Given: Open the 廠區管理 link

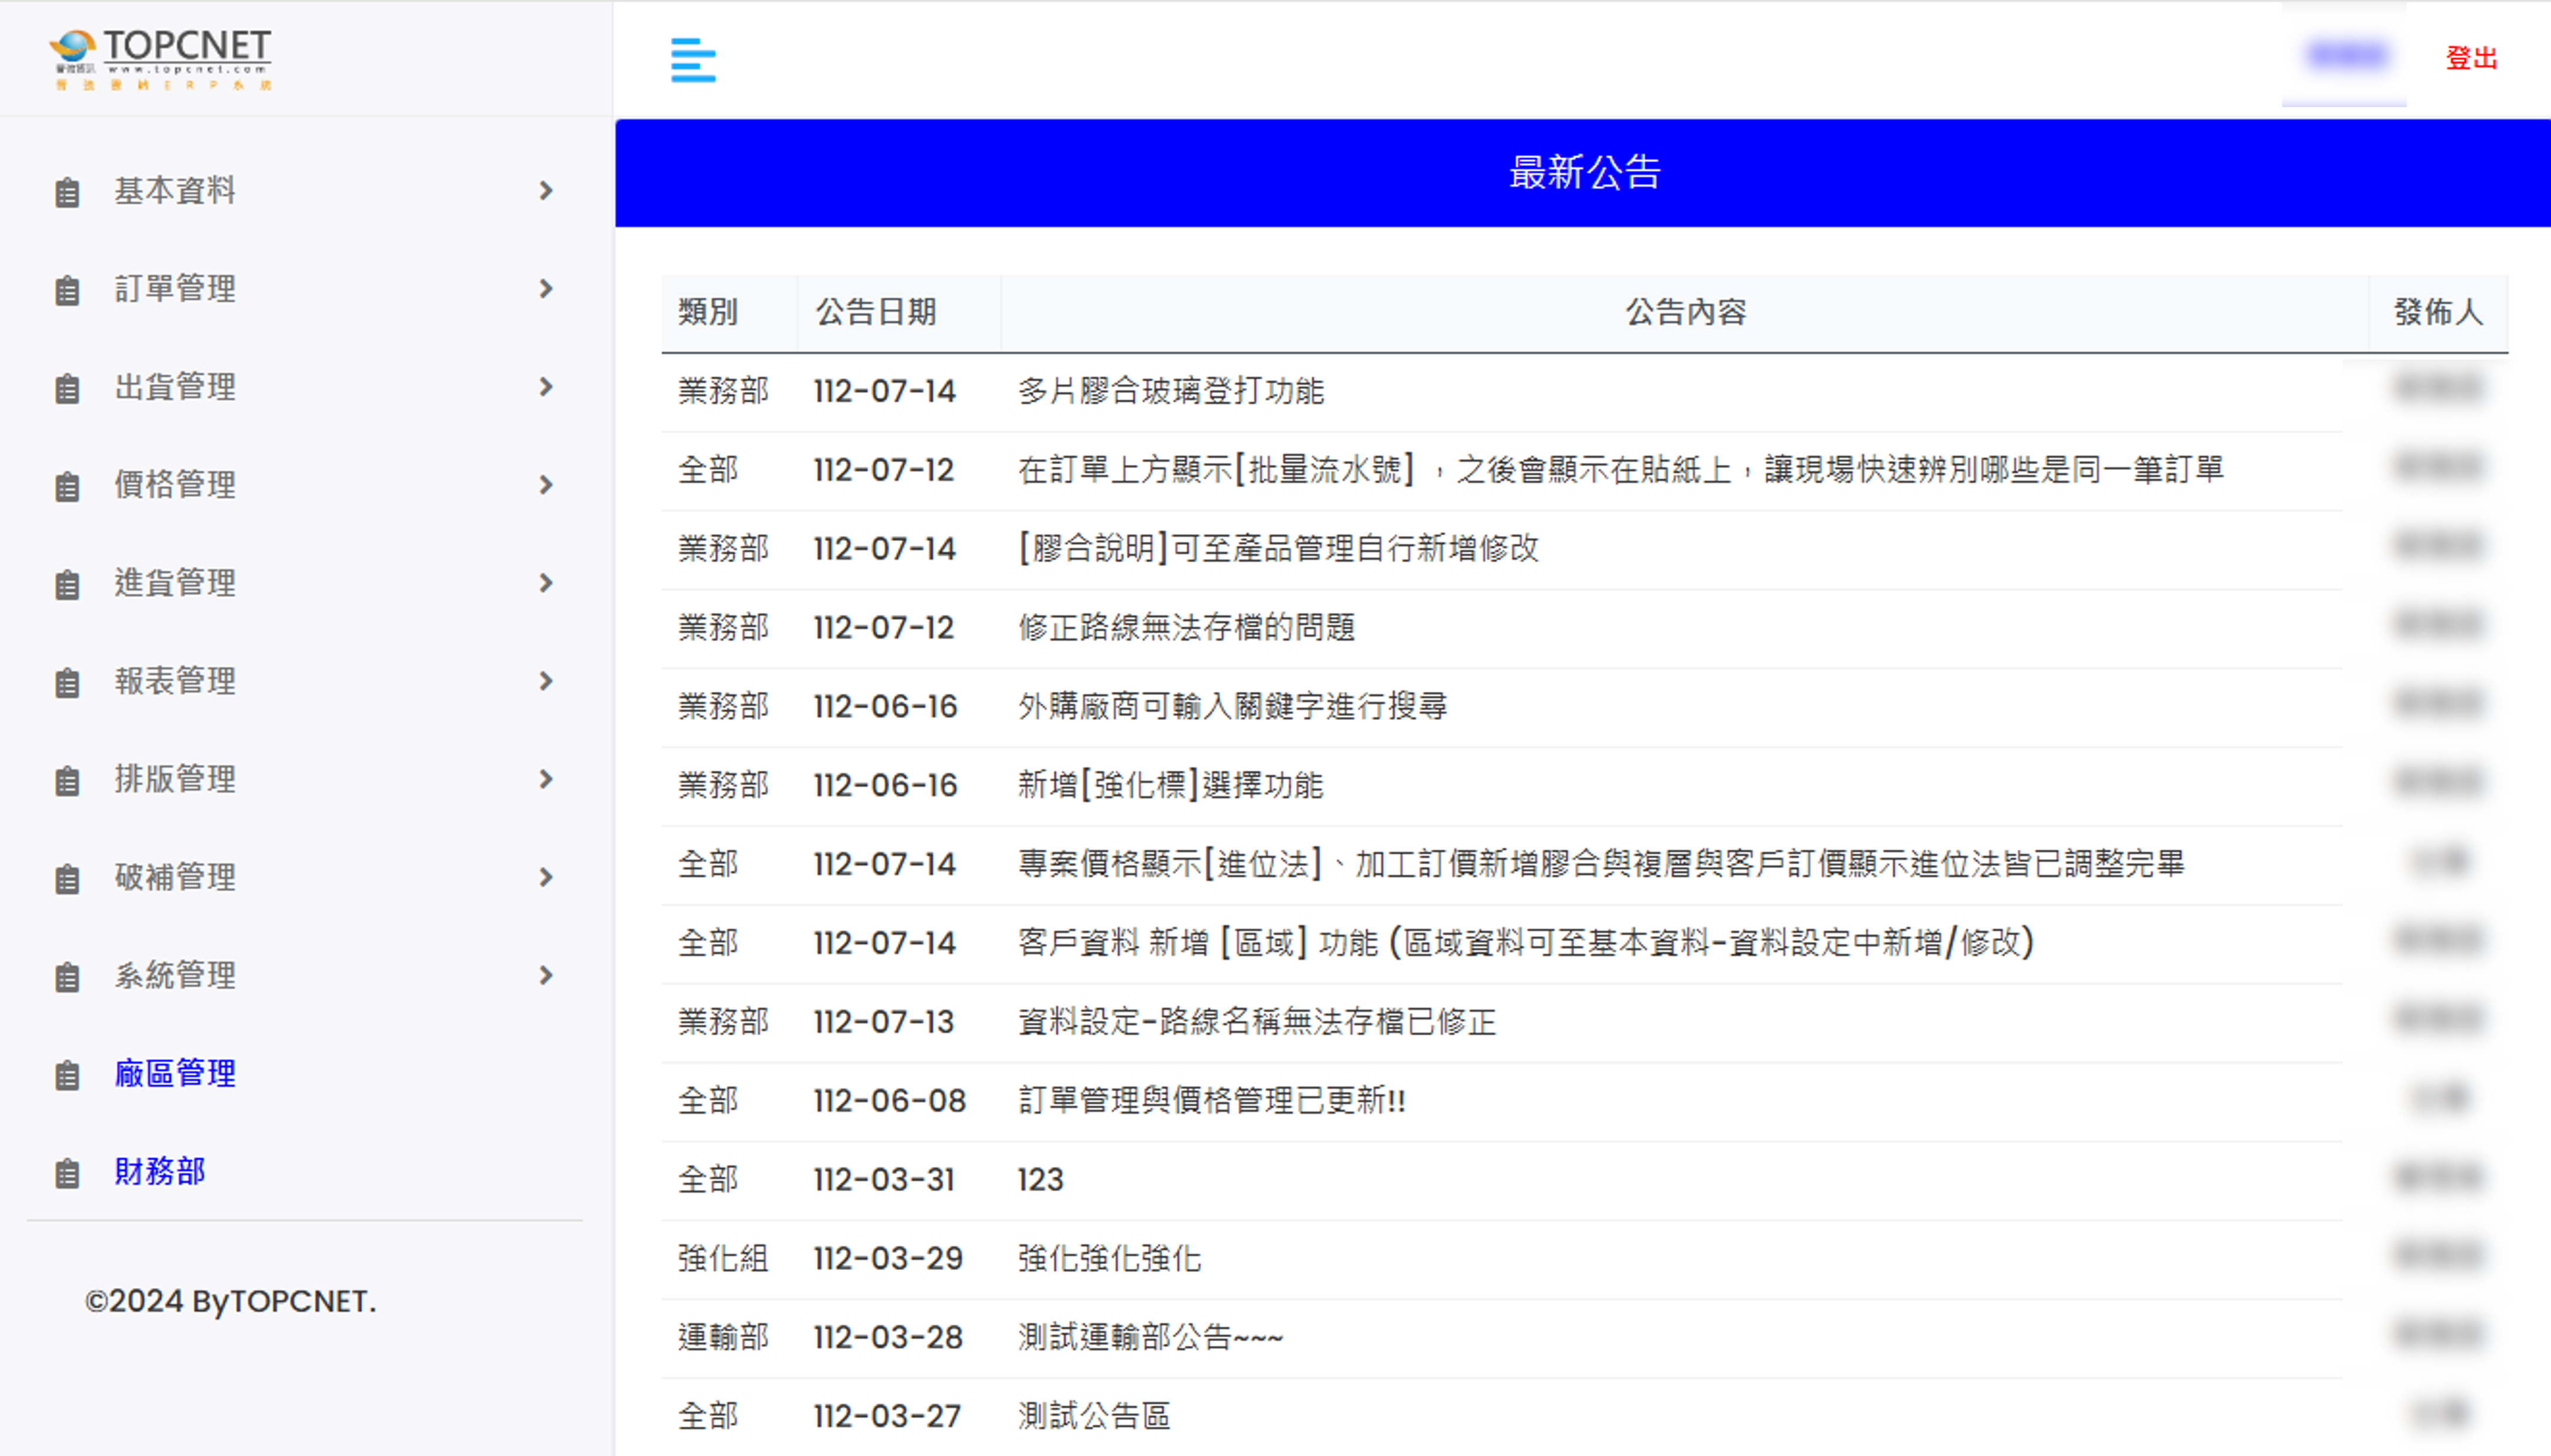Looking at the screenshot, I should [175, 1073].
